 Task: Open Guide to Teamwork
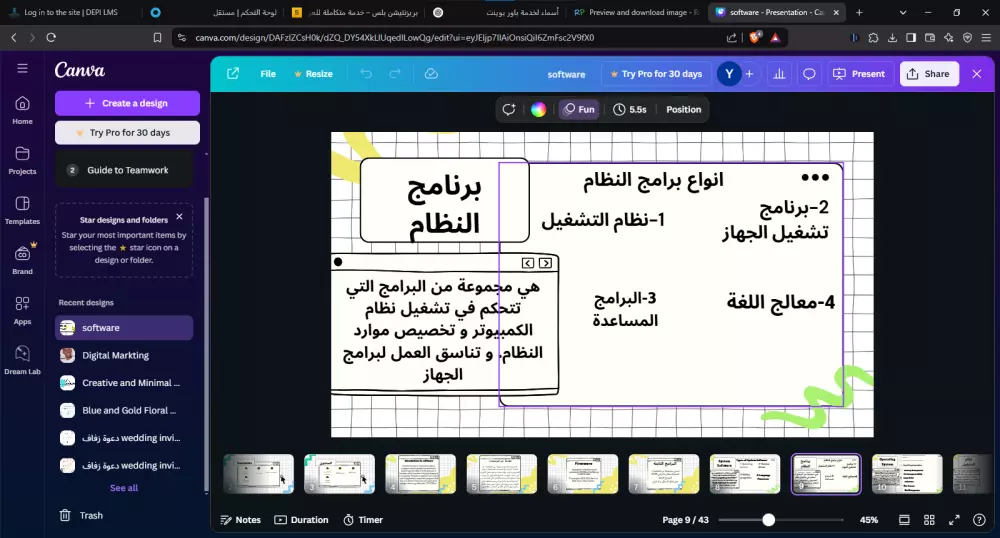point(124,170)
